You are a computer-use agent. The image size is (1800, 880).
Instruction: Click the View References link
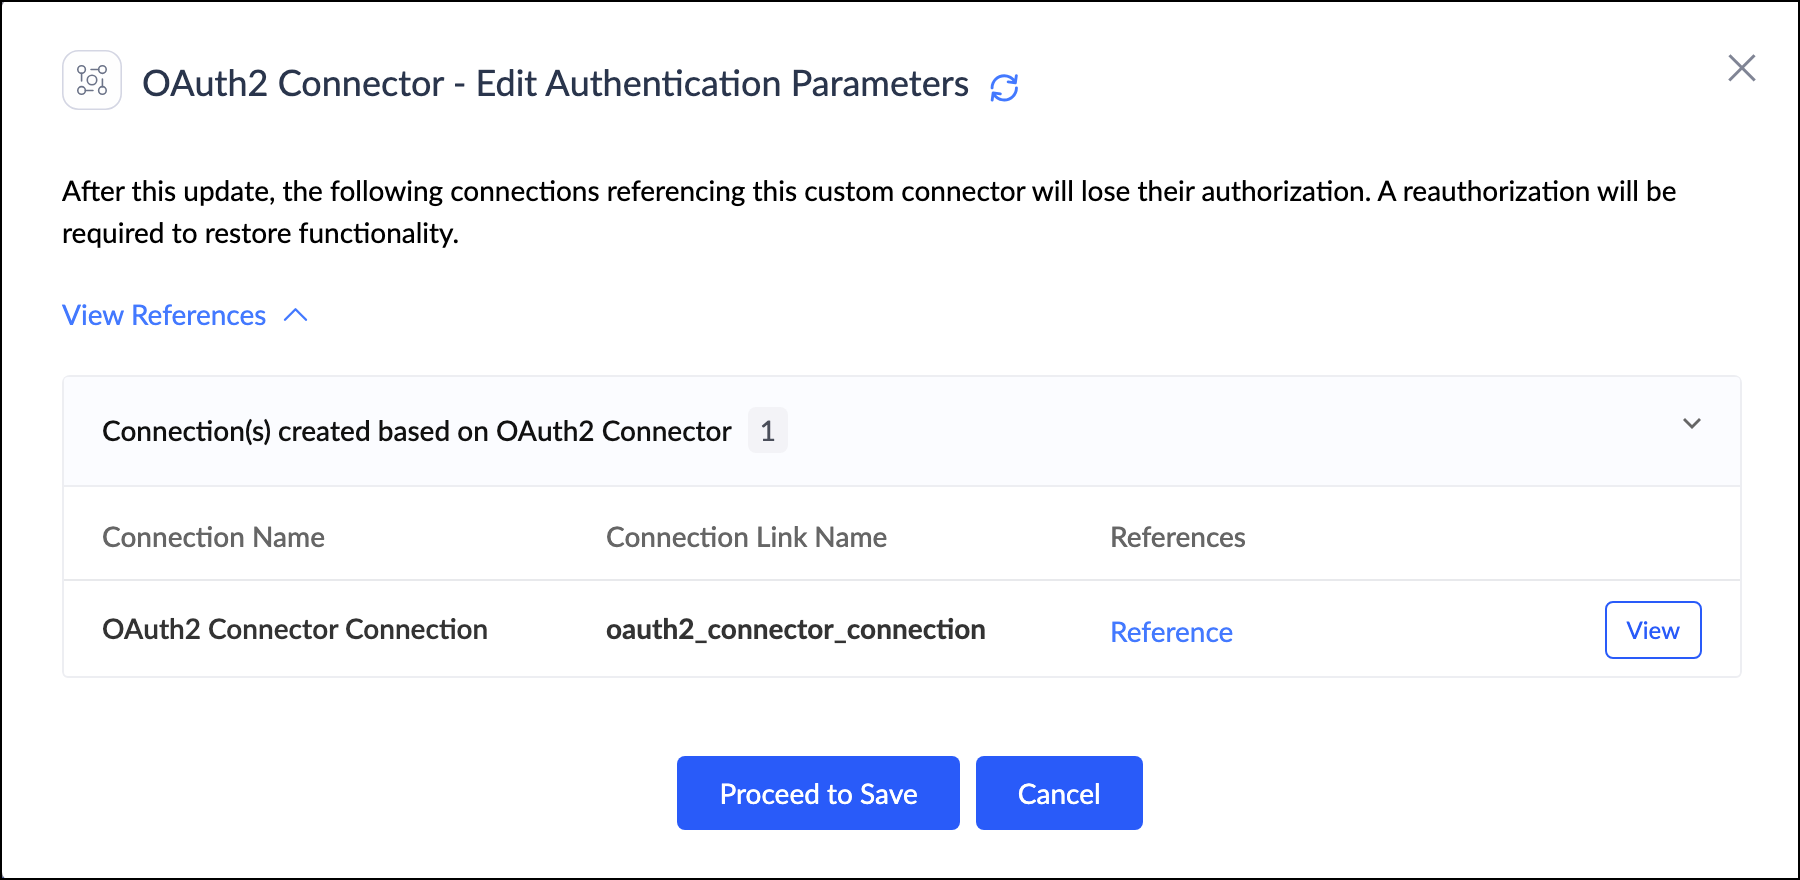164,315
